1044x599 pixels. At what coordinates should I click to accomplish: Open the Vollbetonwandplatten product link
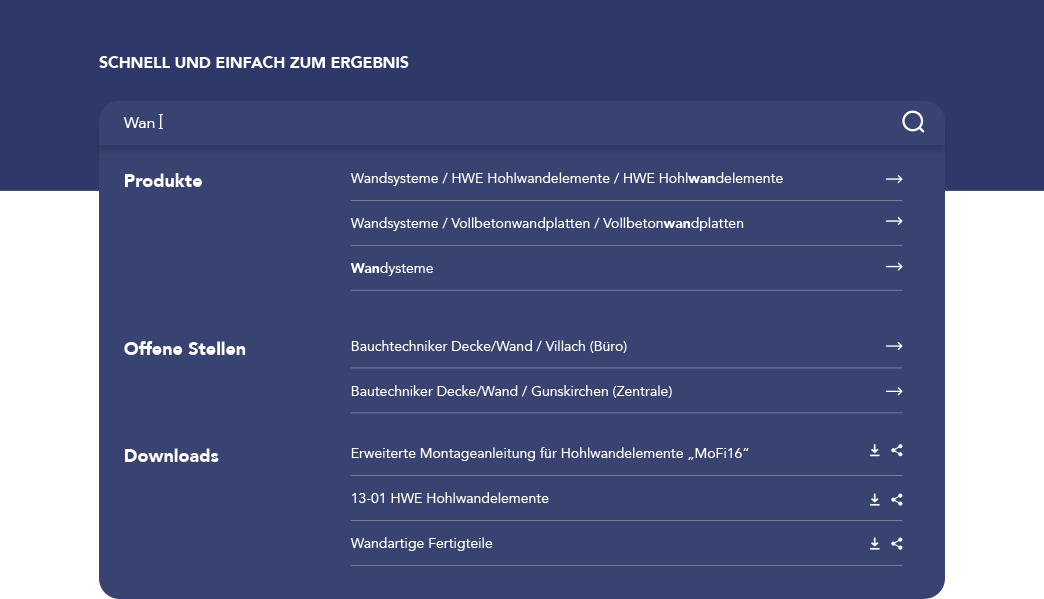[547, 223]
